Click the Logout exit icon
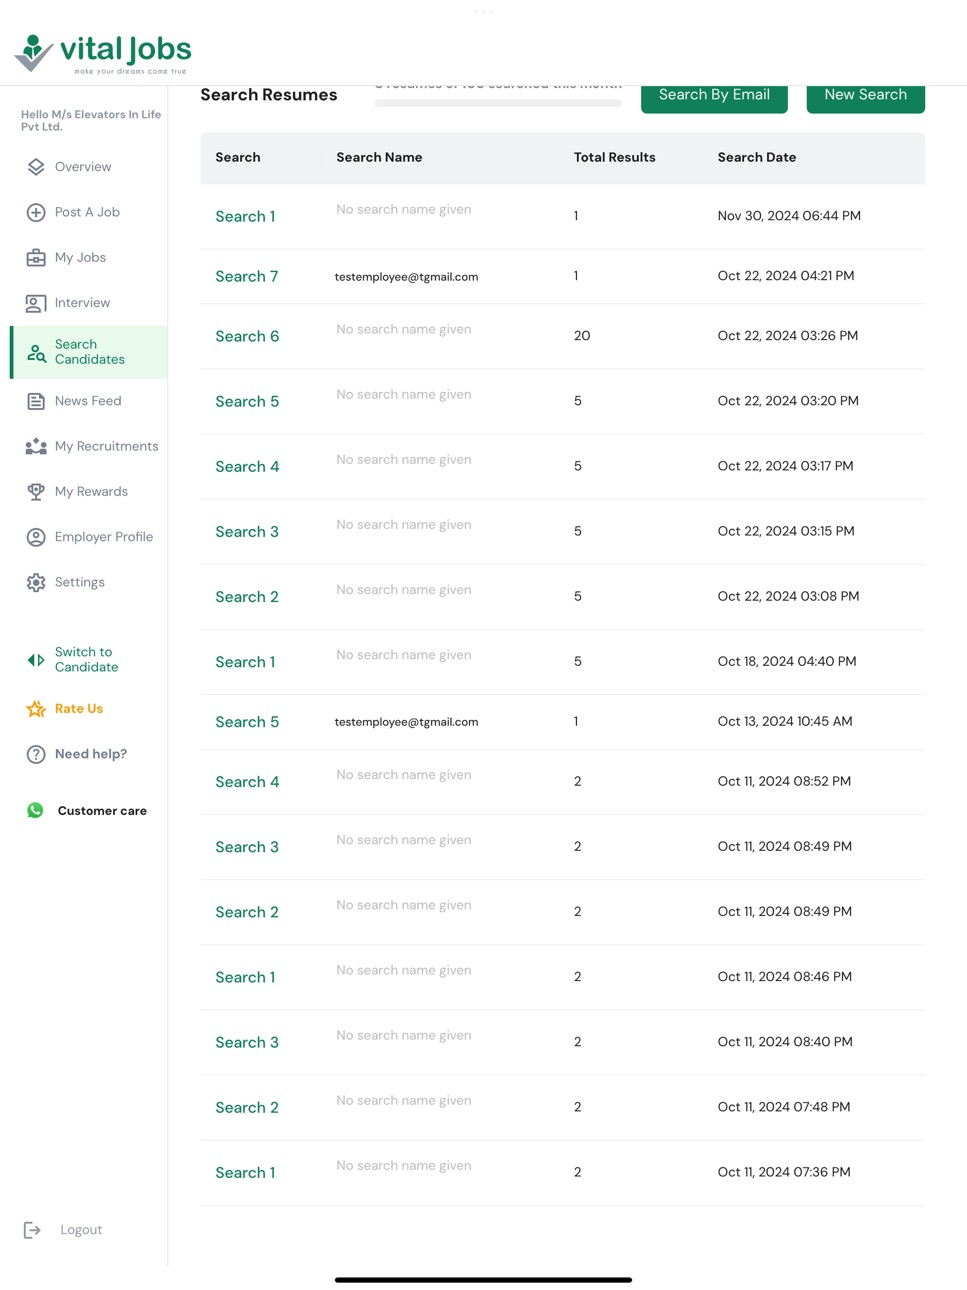967x1290 pixels. pyautogui.click(x=32, y=1230)
